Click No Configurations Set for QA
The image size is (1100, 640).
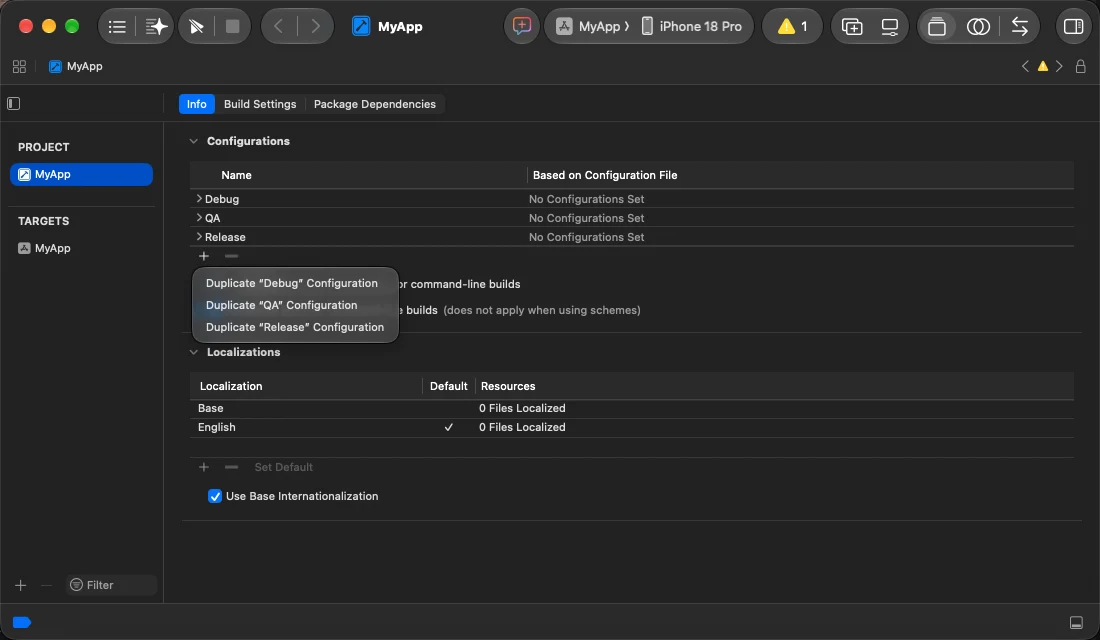click(586, 218)
